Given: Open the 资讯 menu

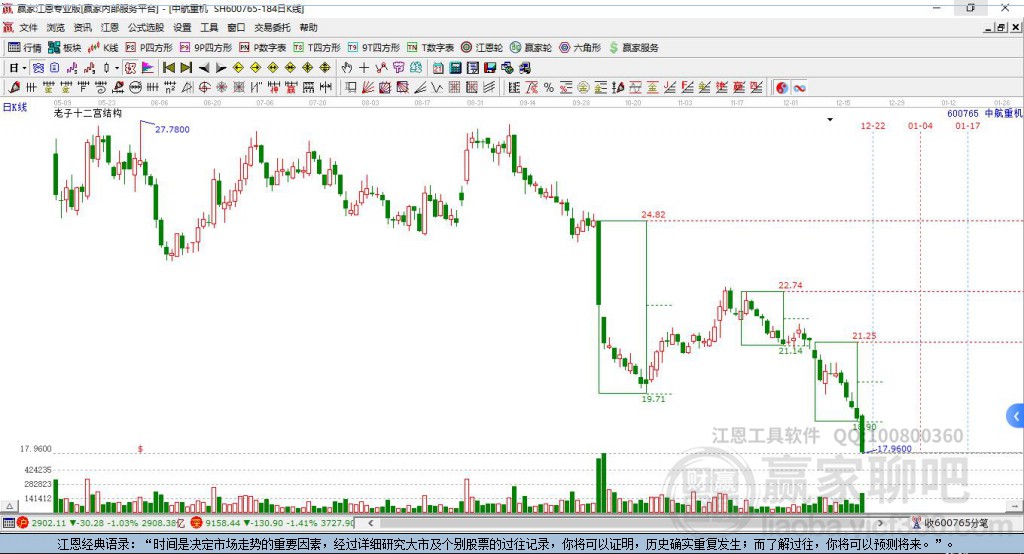Looking at the screenshot, I should (82, 27).
